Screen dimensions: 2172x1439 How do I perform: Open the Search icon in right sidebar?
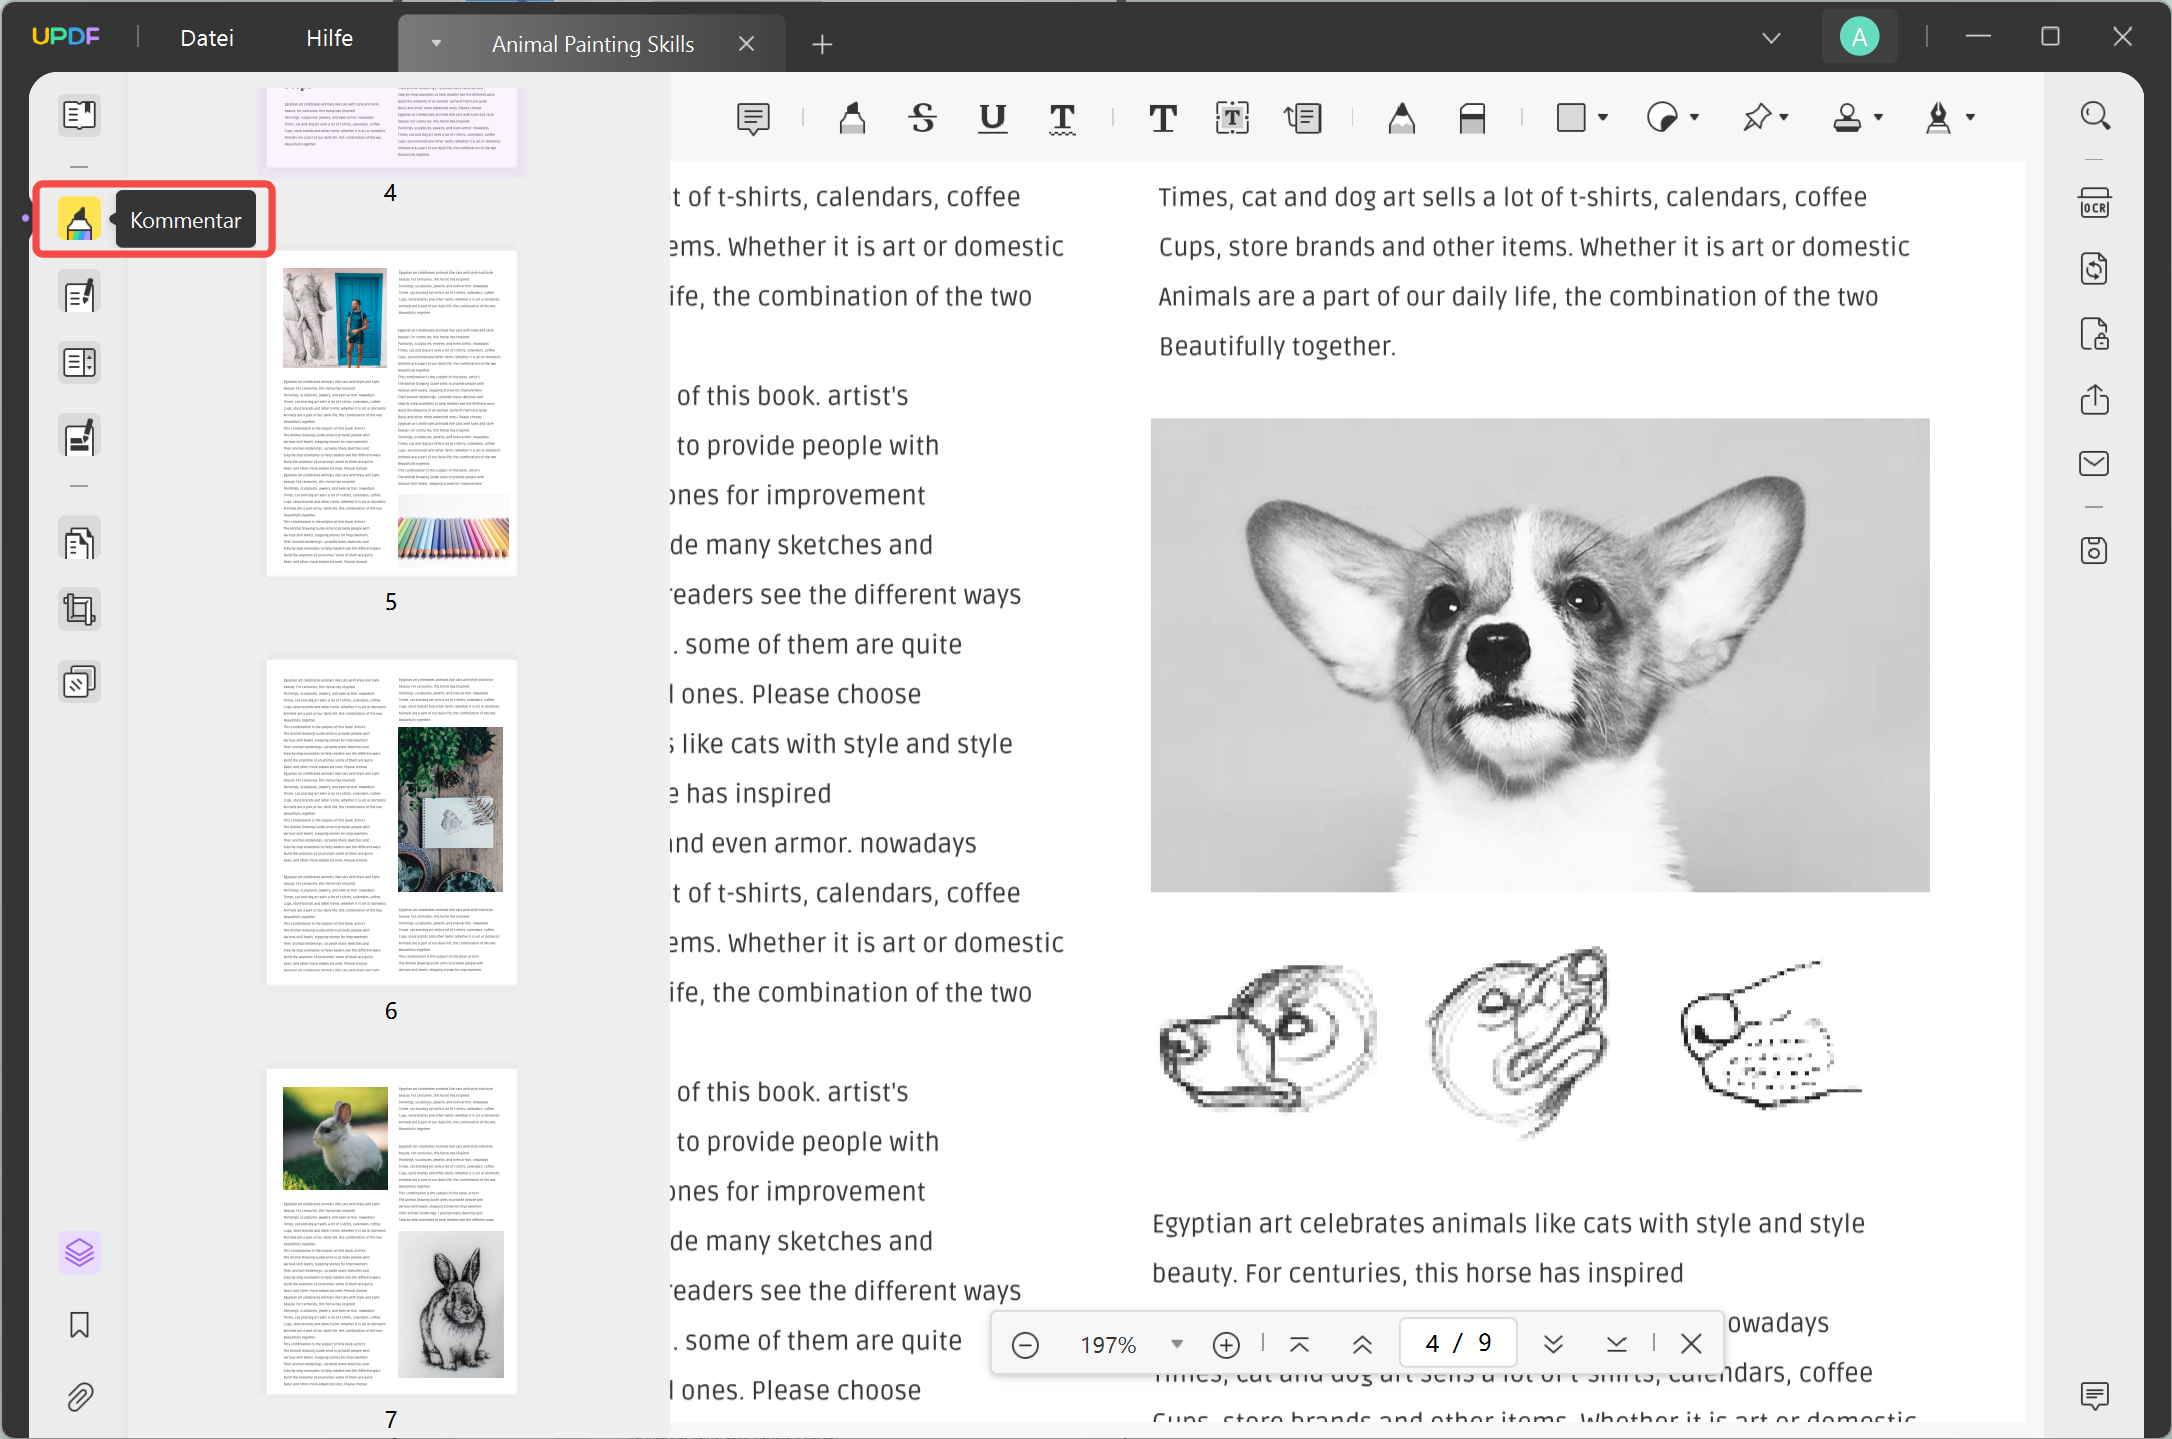pos(2095,116)
